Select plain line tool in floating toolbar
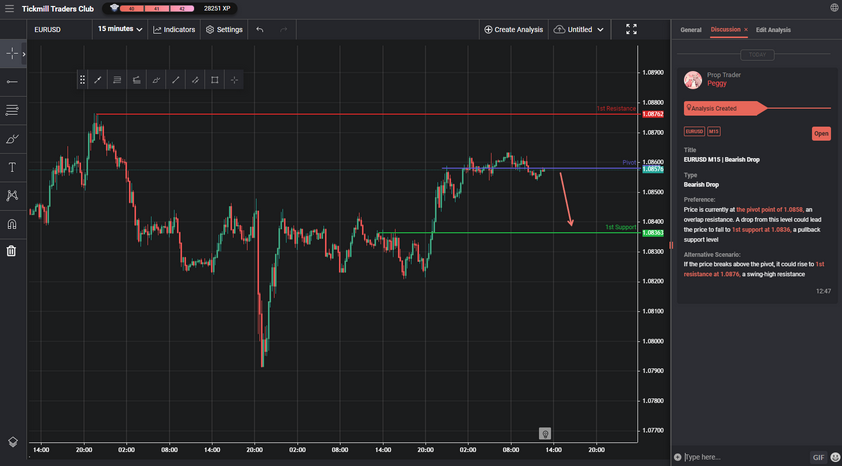 [x=175, y=80]
